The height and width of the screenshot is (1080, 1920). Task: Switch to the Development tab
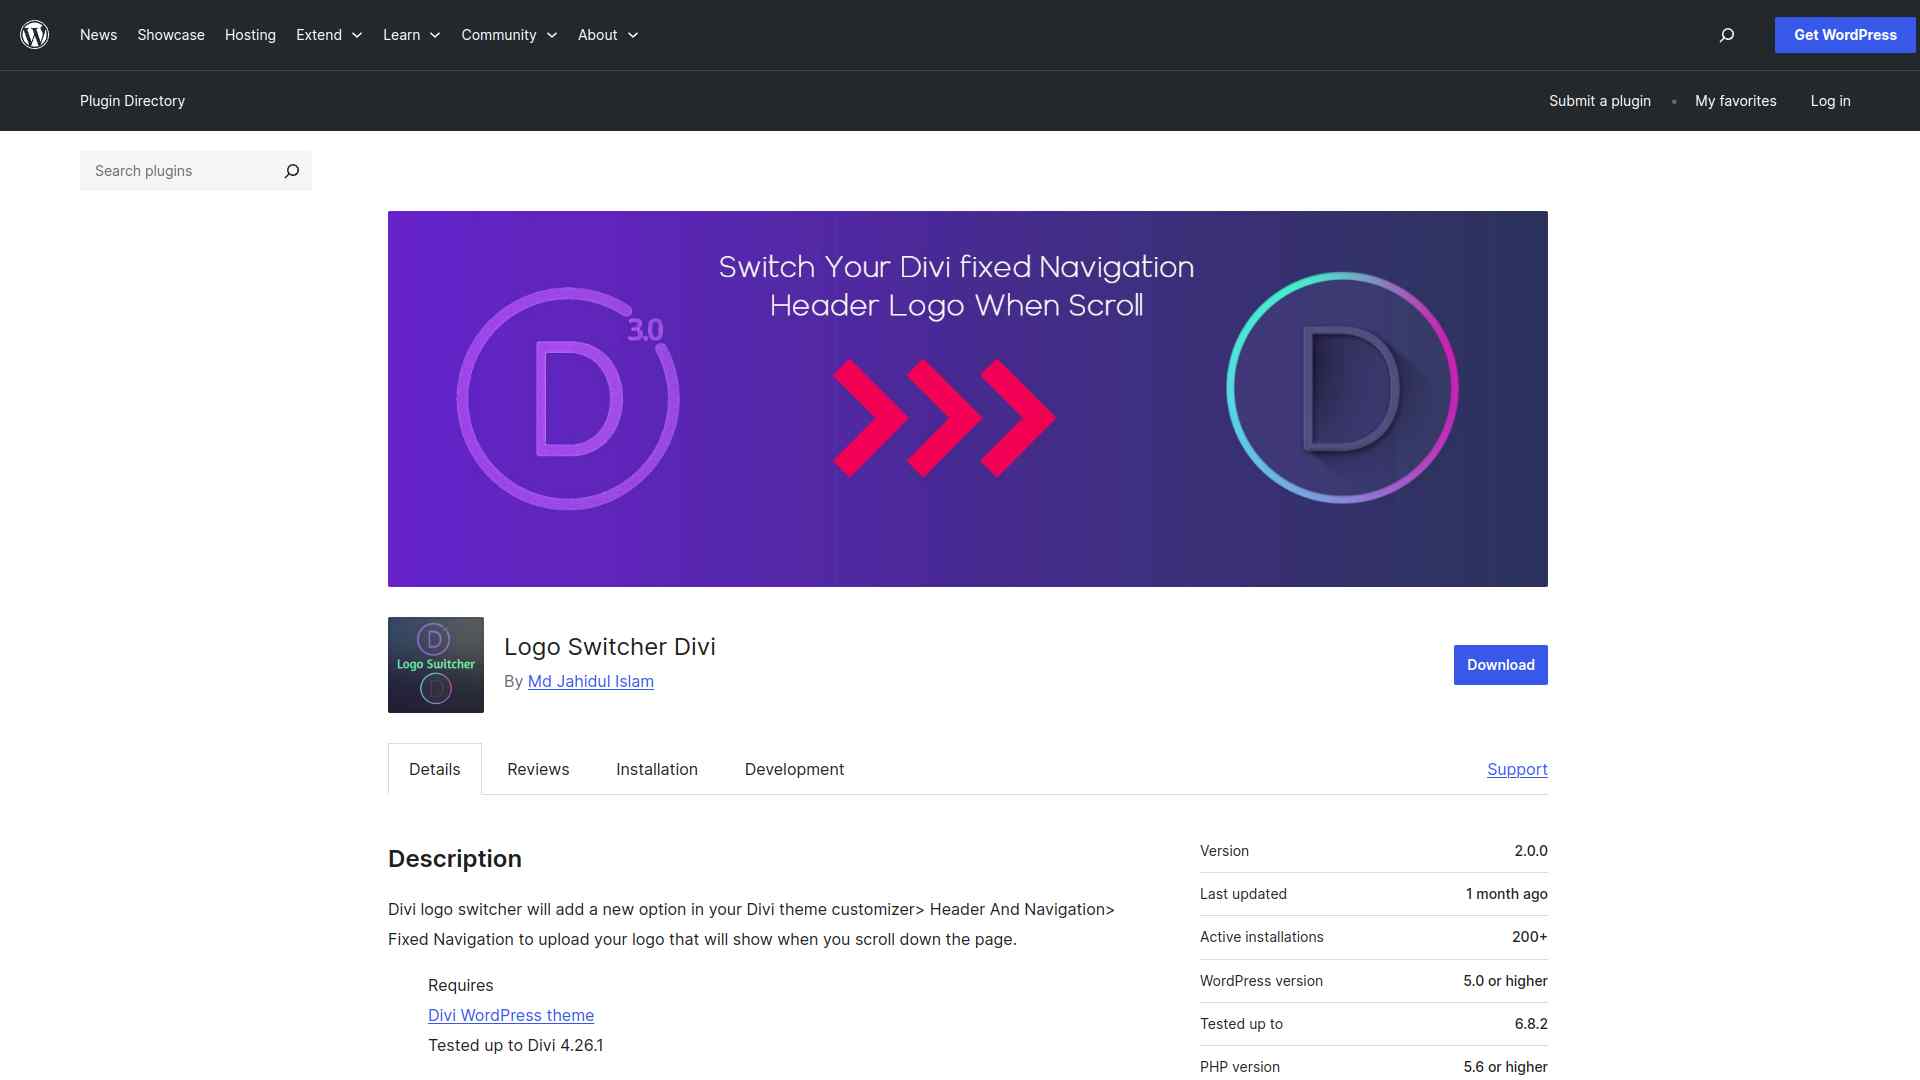tap(794, 769)
